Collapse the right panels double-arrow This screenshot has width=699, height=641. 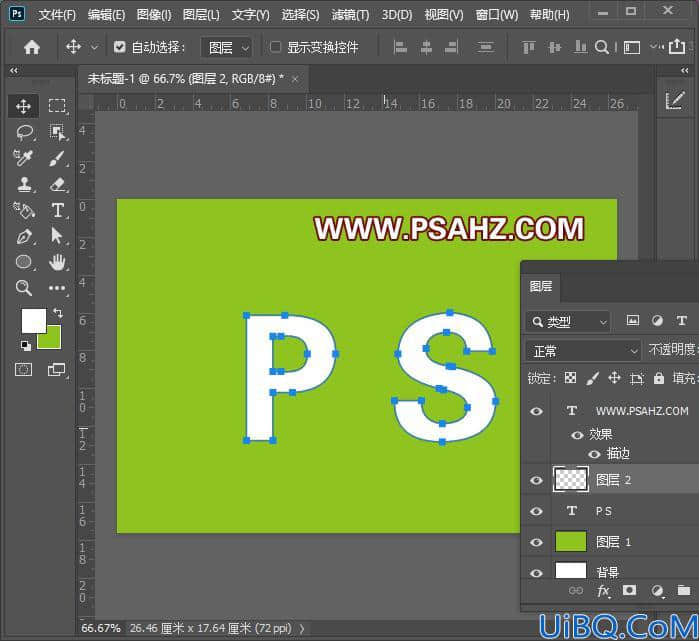point(685,70)
